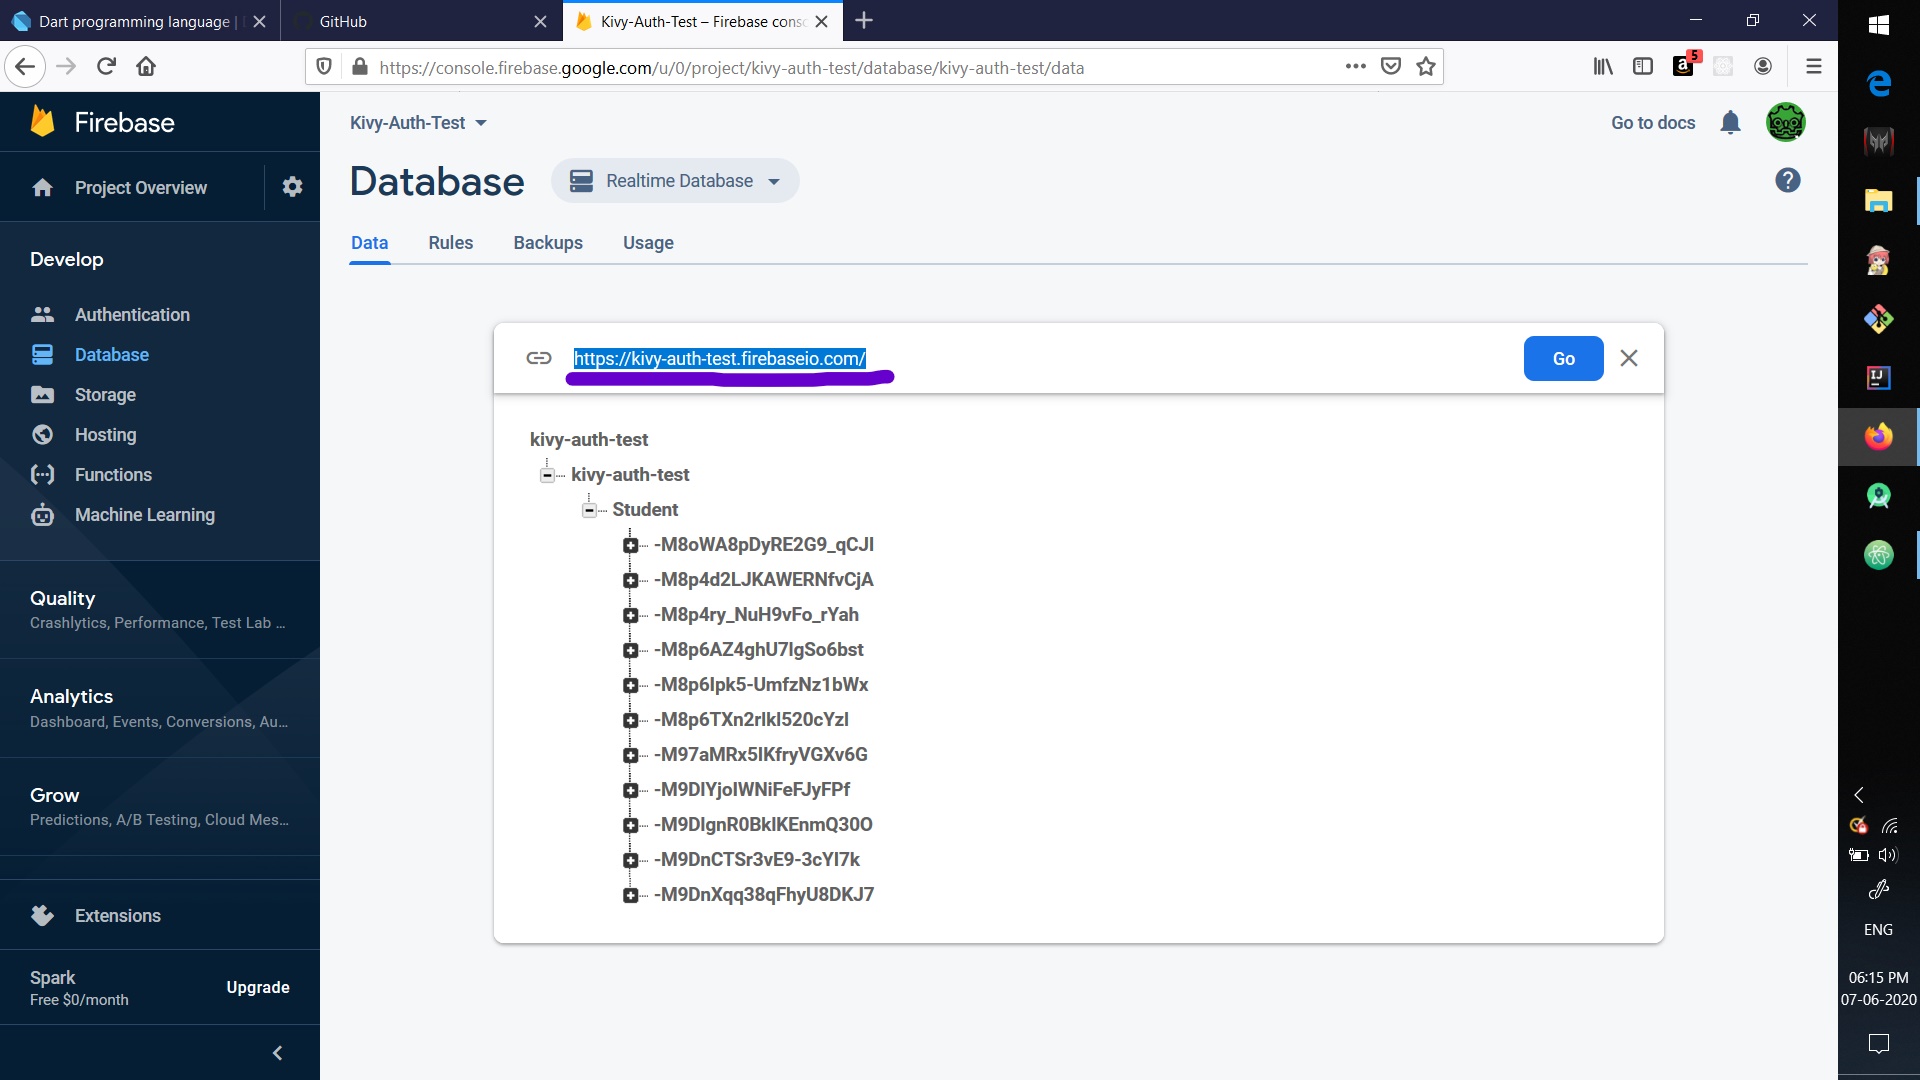Click the notifications bell icon
Viewport: 1920px width, 1080px height.
1730,123
